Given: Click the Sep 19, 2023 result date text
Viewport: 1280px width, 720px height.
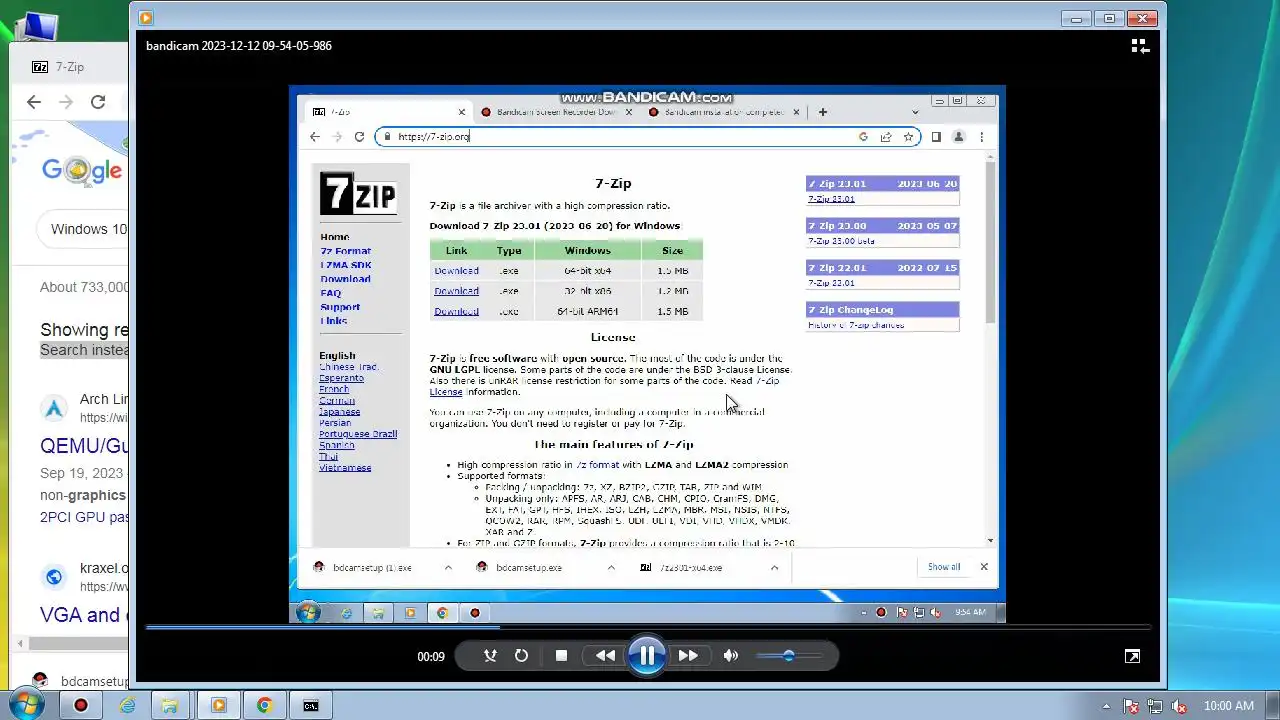Looking at the screenshot, I should click(x=82, y=473).
